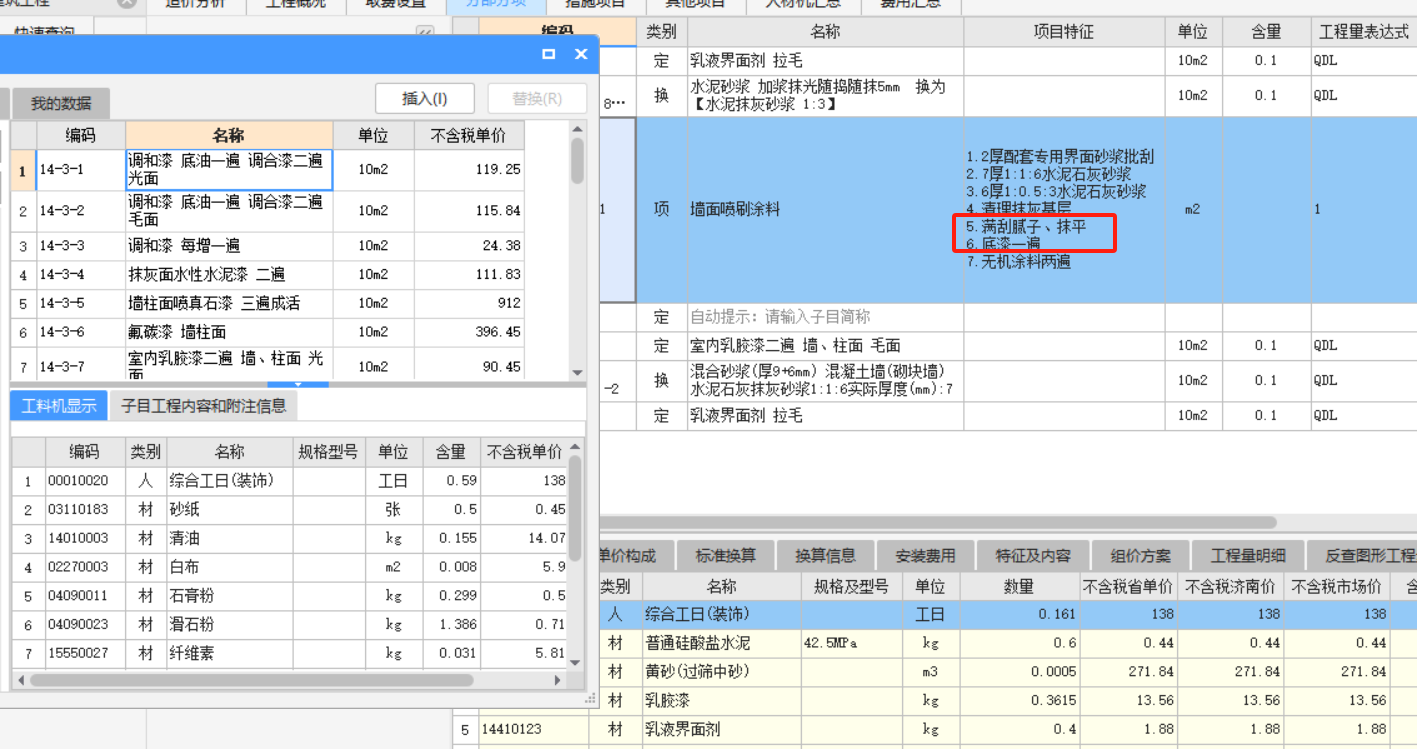Click 自动提示：请输入子目简称 input cell
The image size is (1417, 749).
tap(825, 317)
